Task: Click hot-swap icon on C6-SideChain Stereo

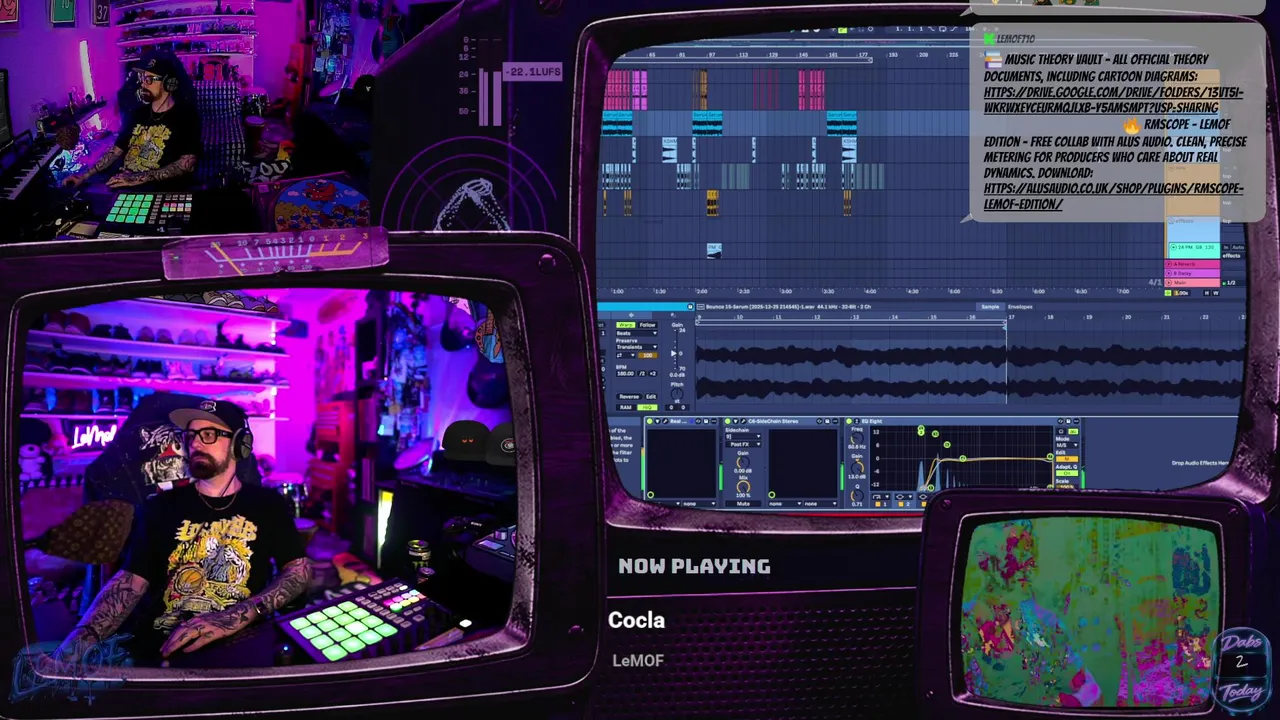Action: click(x=819, y=421)
